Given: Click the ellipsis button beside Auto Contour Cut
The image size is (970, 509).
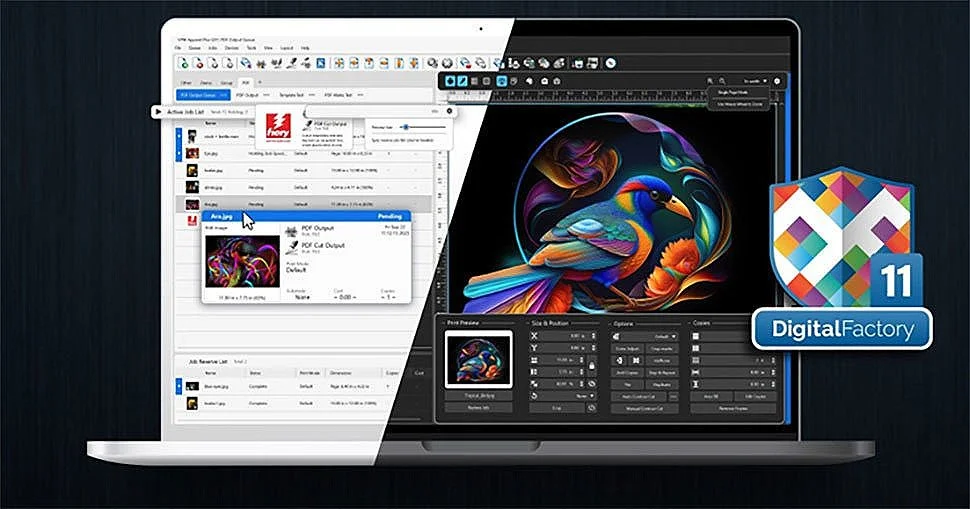Looking at the screenshot, I should (674, 396).
